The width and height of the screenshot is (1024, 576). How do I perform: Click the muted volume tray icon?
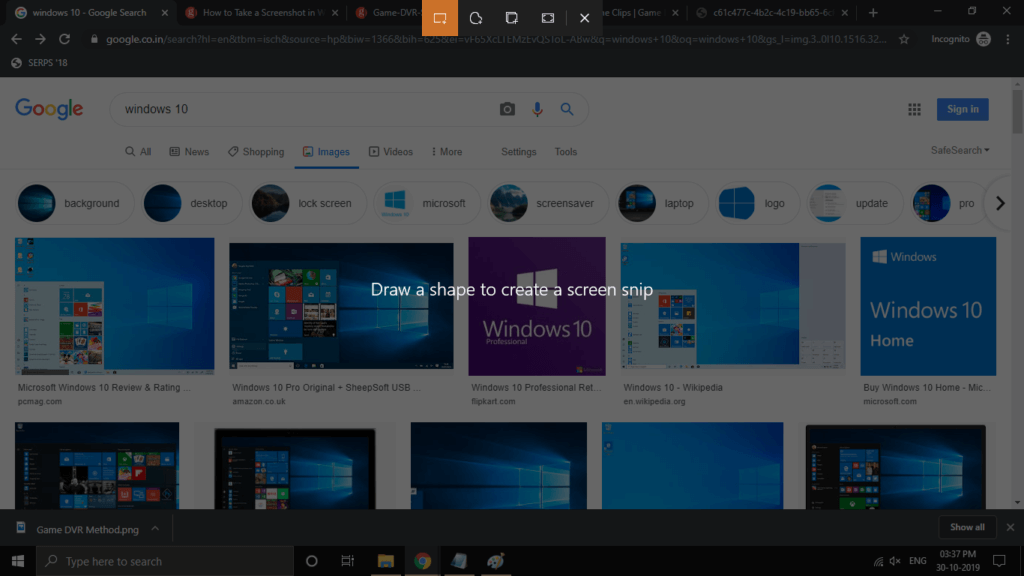895,561
